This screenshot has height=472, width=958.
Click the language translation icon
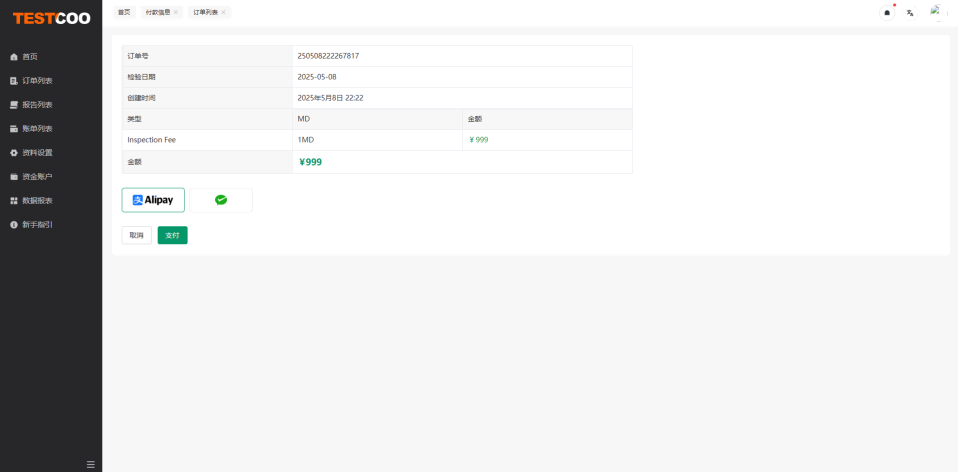click(x=910, y=12)
